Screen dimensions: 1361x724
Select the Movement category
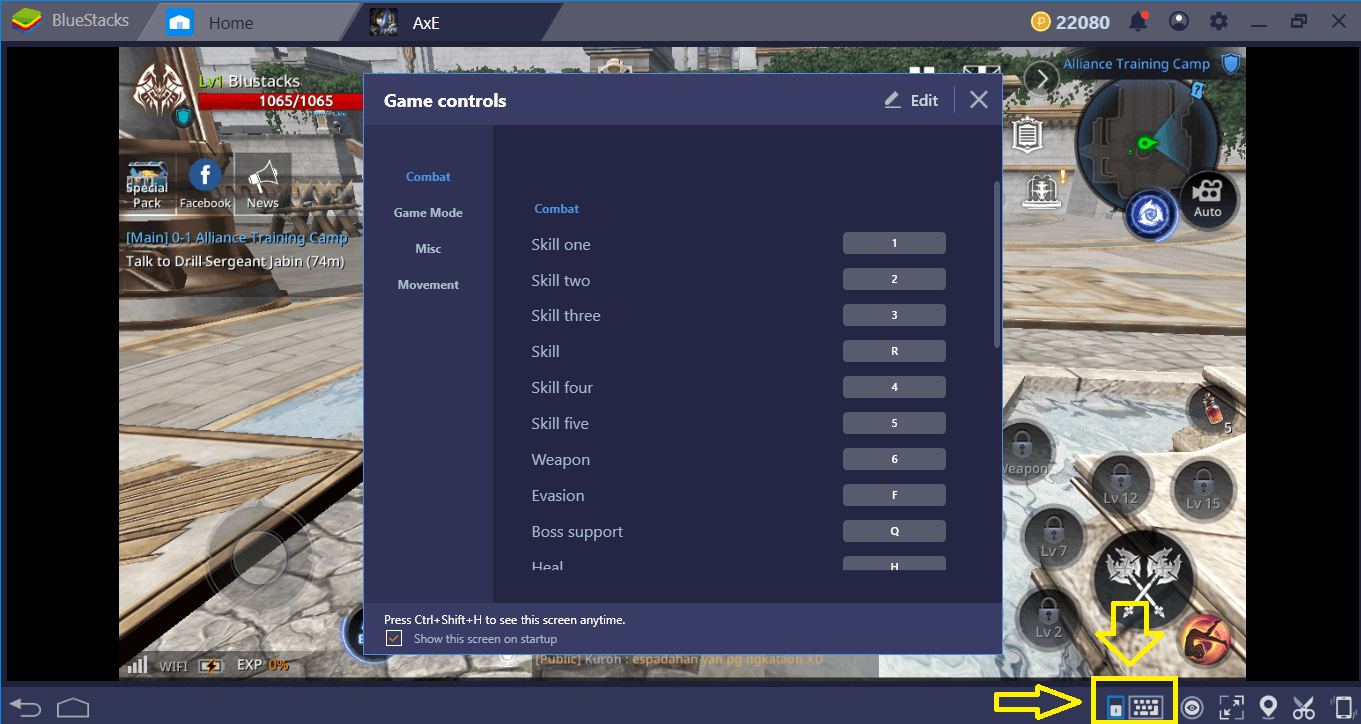[428, 285]
